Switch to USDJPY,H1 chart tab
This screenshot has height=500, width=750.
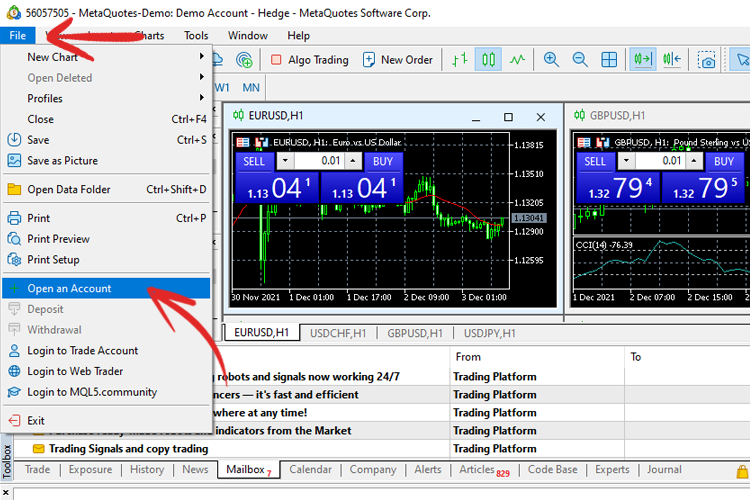490,333
